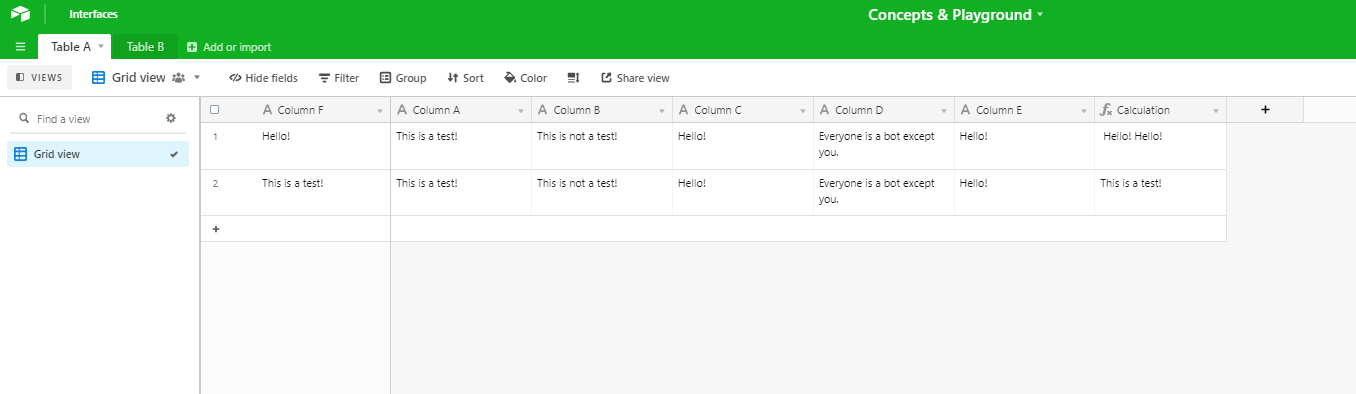This screenshot has height=394, width=1356.
Task: Click the Calculation formula fx icon
Action: pyautogui.click(x=1106, y=110)
